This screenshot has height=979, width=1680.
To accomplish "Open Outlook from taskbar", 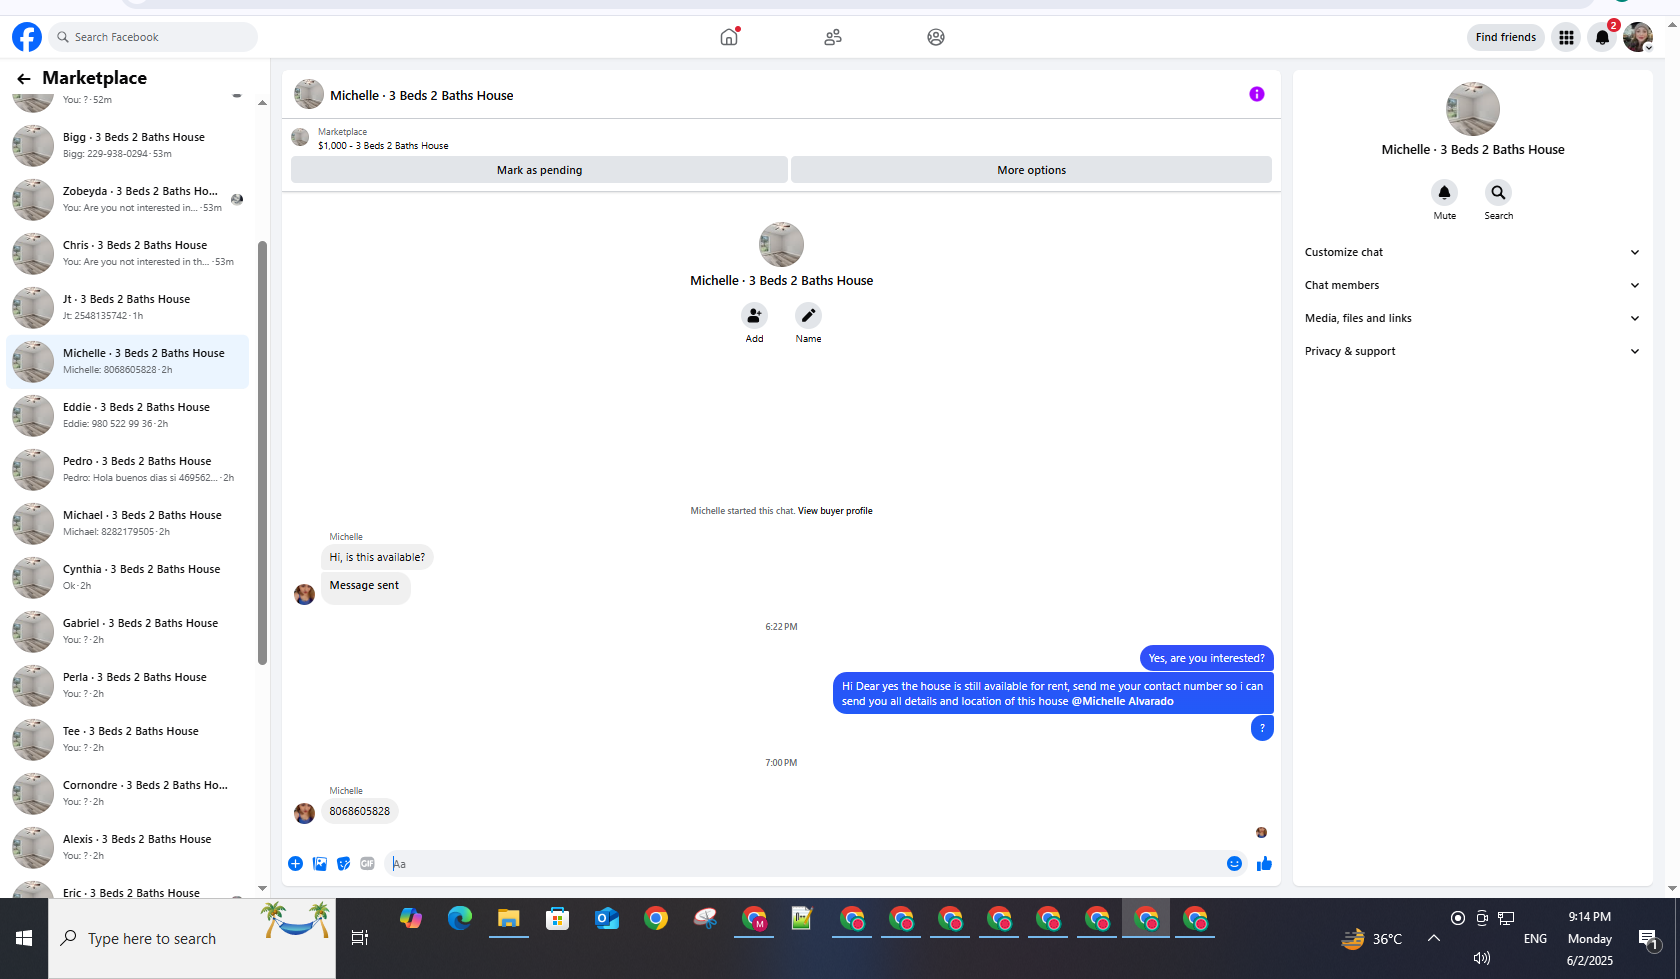I will (x=607, y=918).
